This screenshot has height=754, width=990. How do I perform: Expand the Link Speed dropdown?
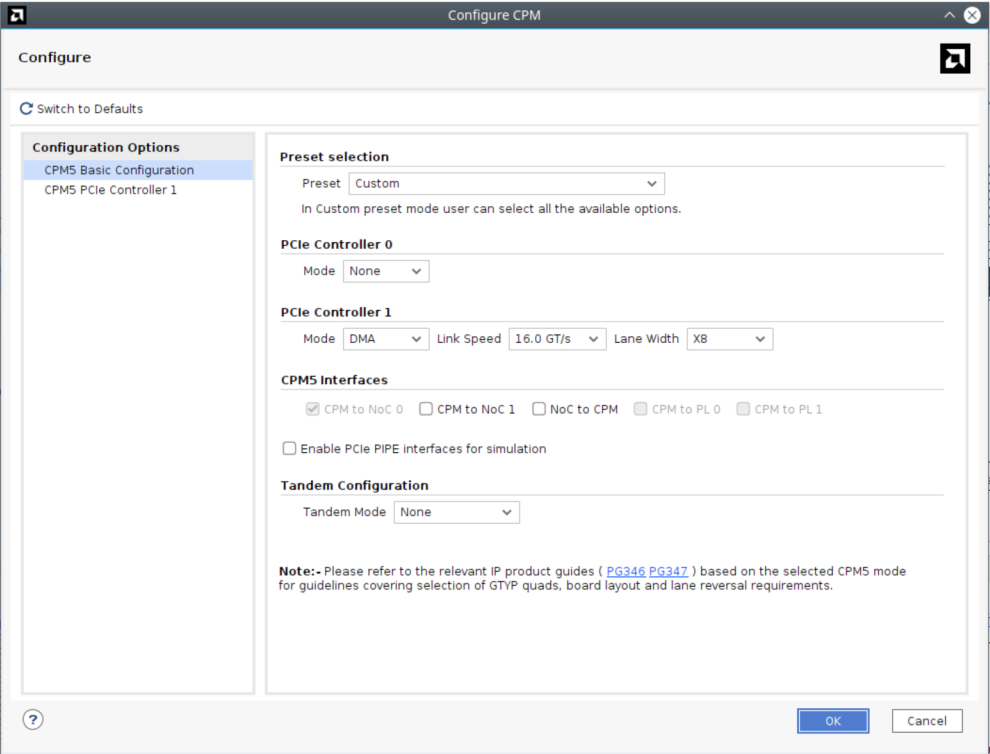tap(557, 339)
